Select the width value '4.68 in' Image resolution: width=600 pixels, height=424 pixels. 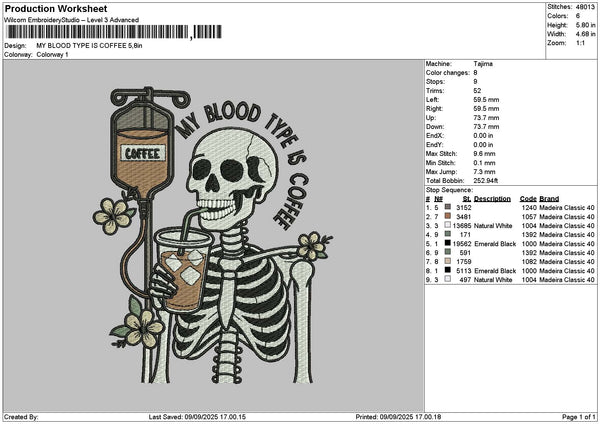click(585, 34)
